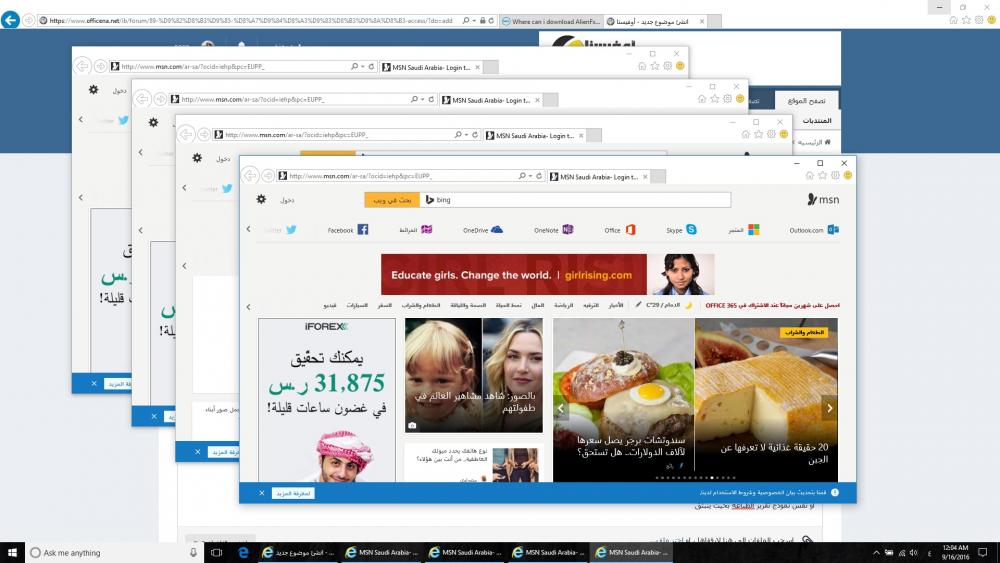The width and height of the screenshot is (1000, 563).
Task: Open the Office icon link
Action: pos(630,230)
